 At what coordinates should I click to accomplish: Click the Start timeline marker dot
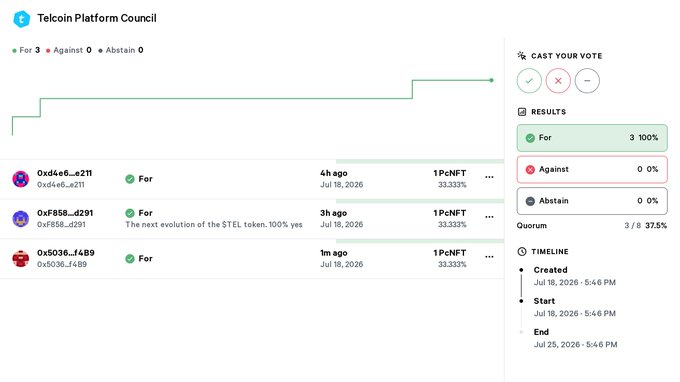point(521,301)
